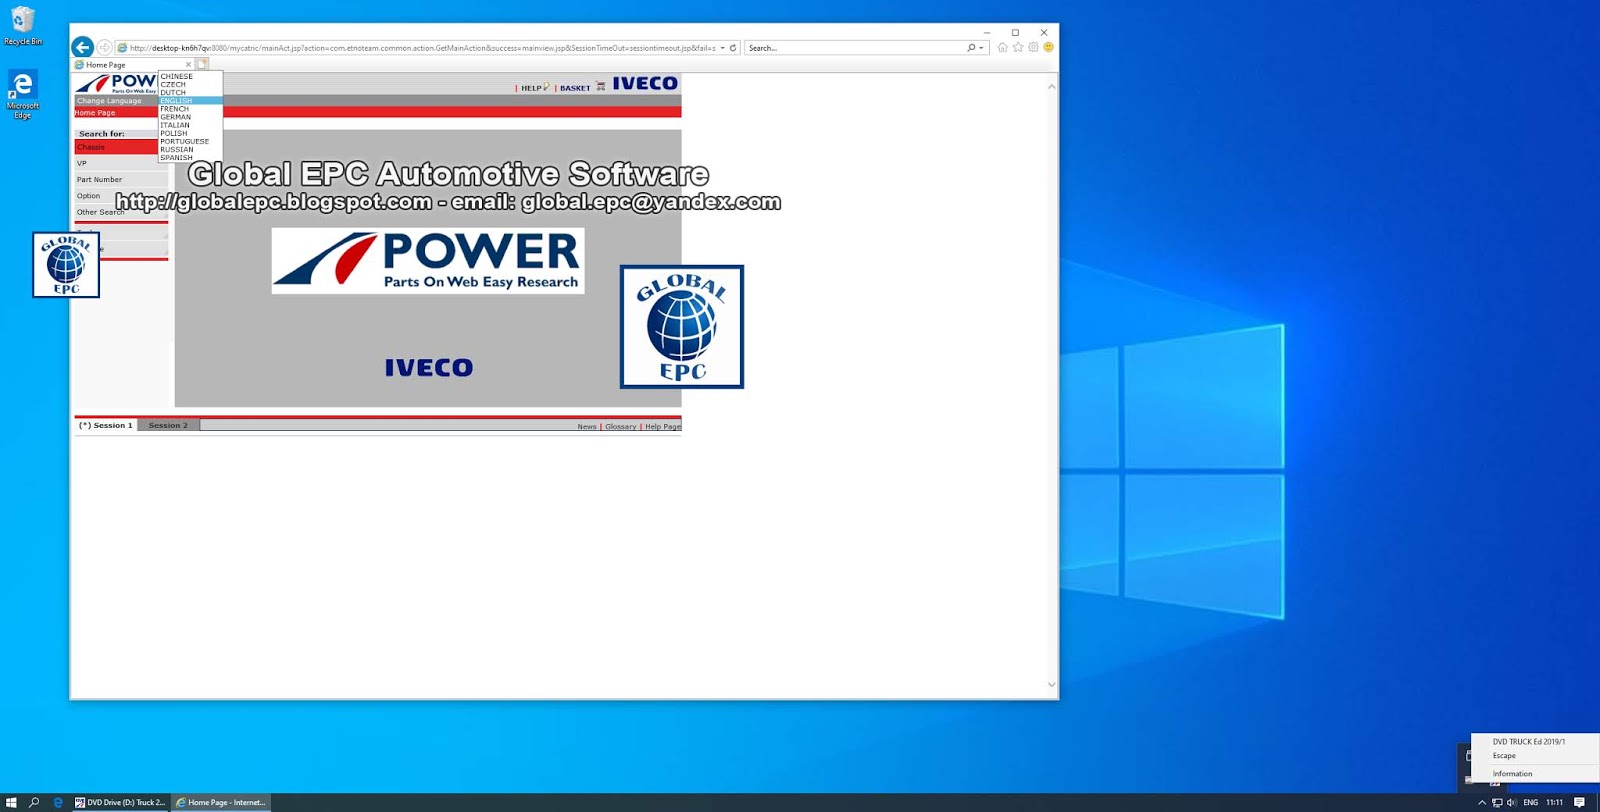This screenshot has height=812, width=1600.
Task: Click the magnifier search icon in search box
Action: 971,48
